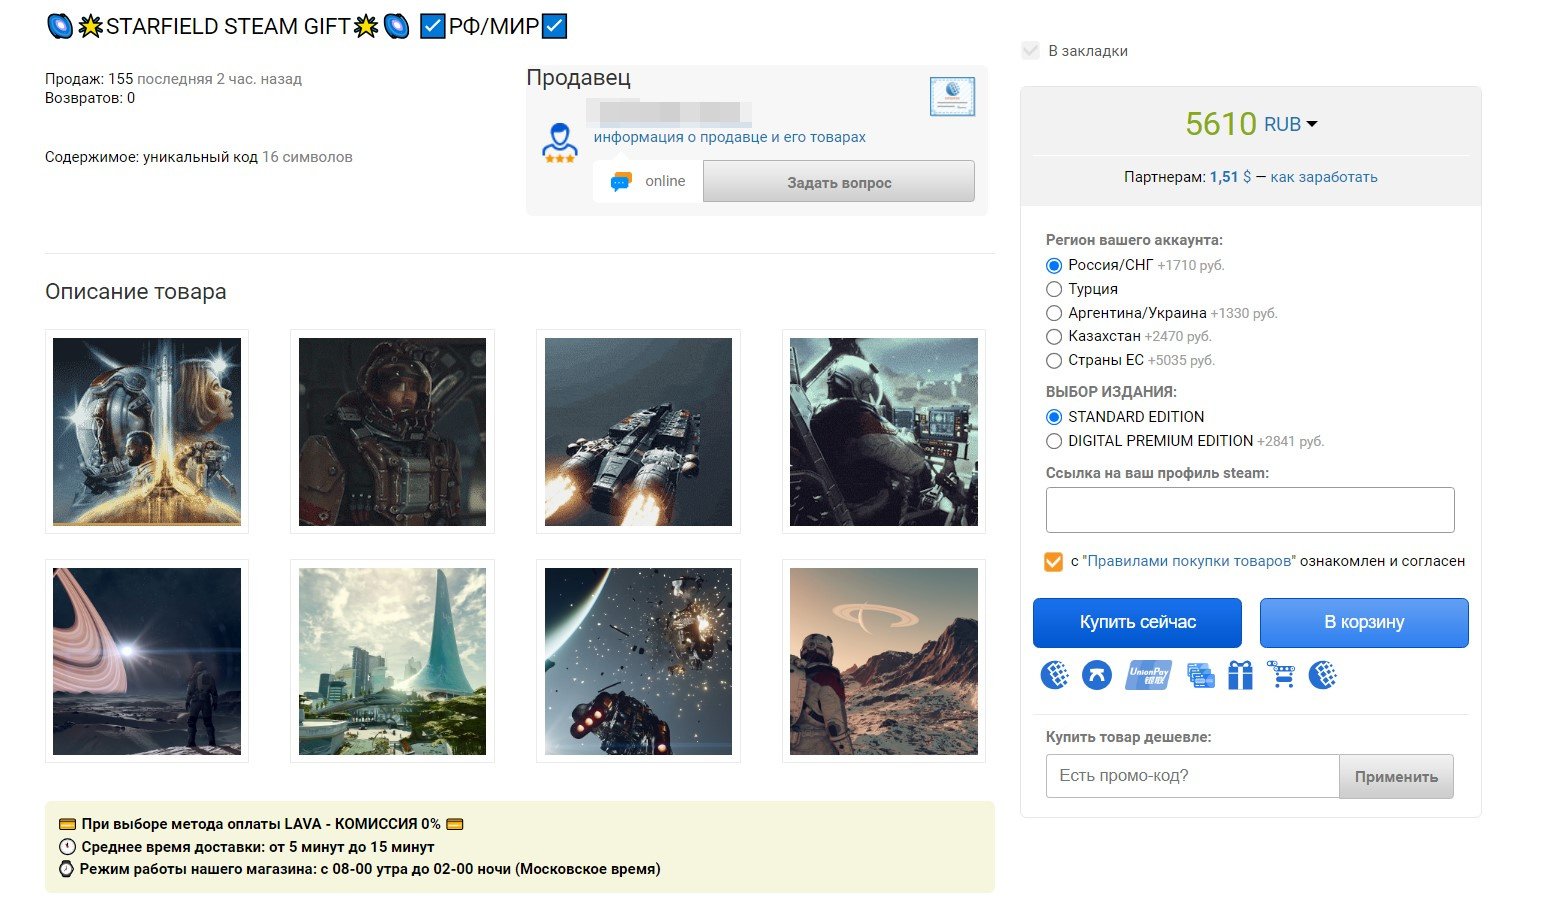The image size is (1543, 922).
Task: Select the Турция region option
Action: click(x=1054, y=289)
